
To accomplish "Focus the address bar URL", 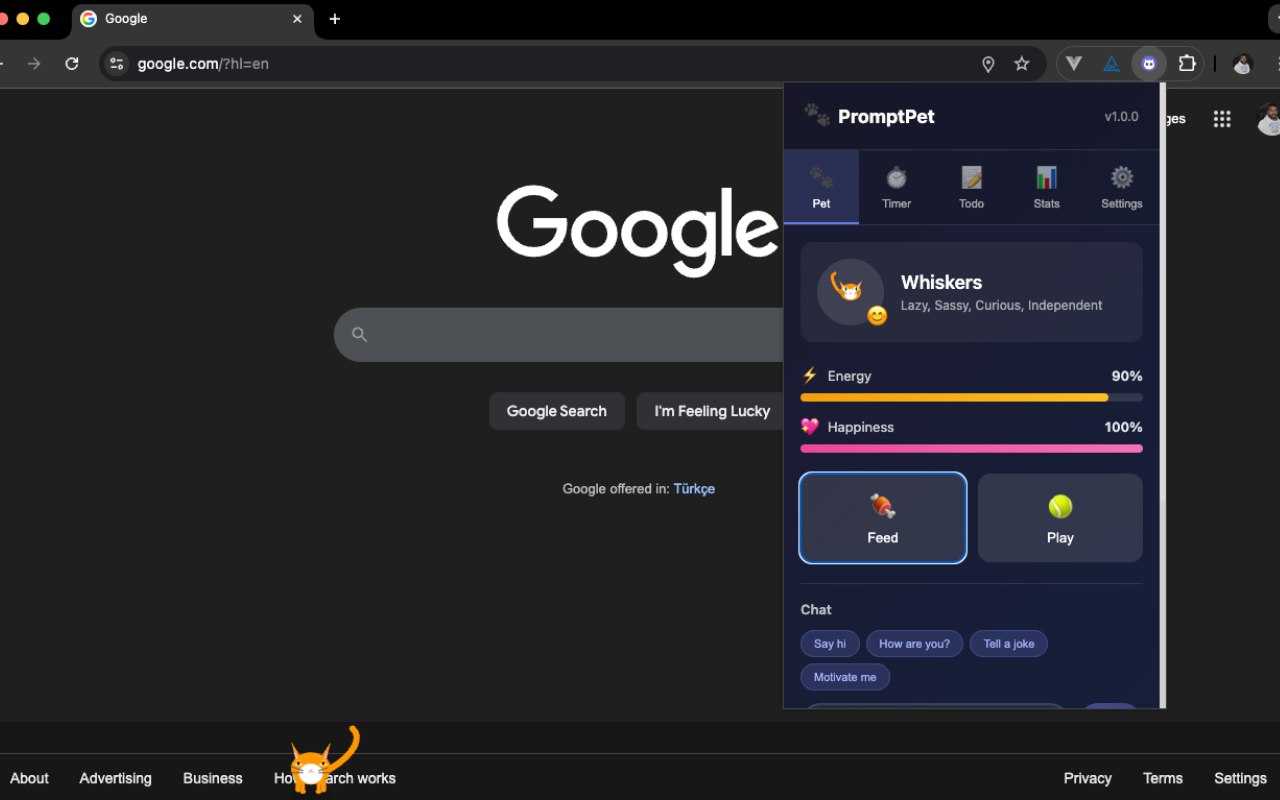I will pyautogui.click(x=203, y=64).
